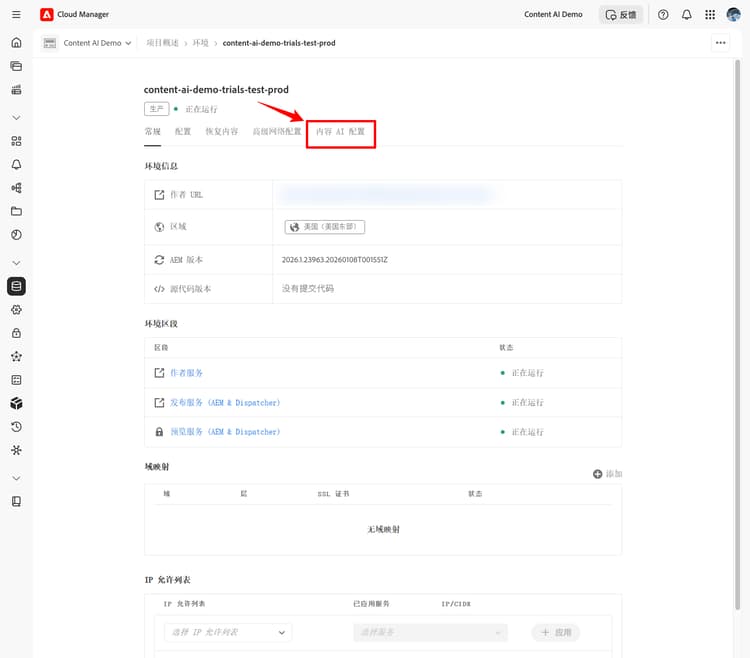Switch to the 恢复内容 tab
The width and height of the screenshot is (750, 658).
[x=221, y=132]
